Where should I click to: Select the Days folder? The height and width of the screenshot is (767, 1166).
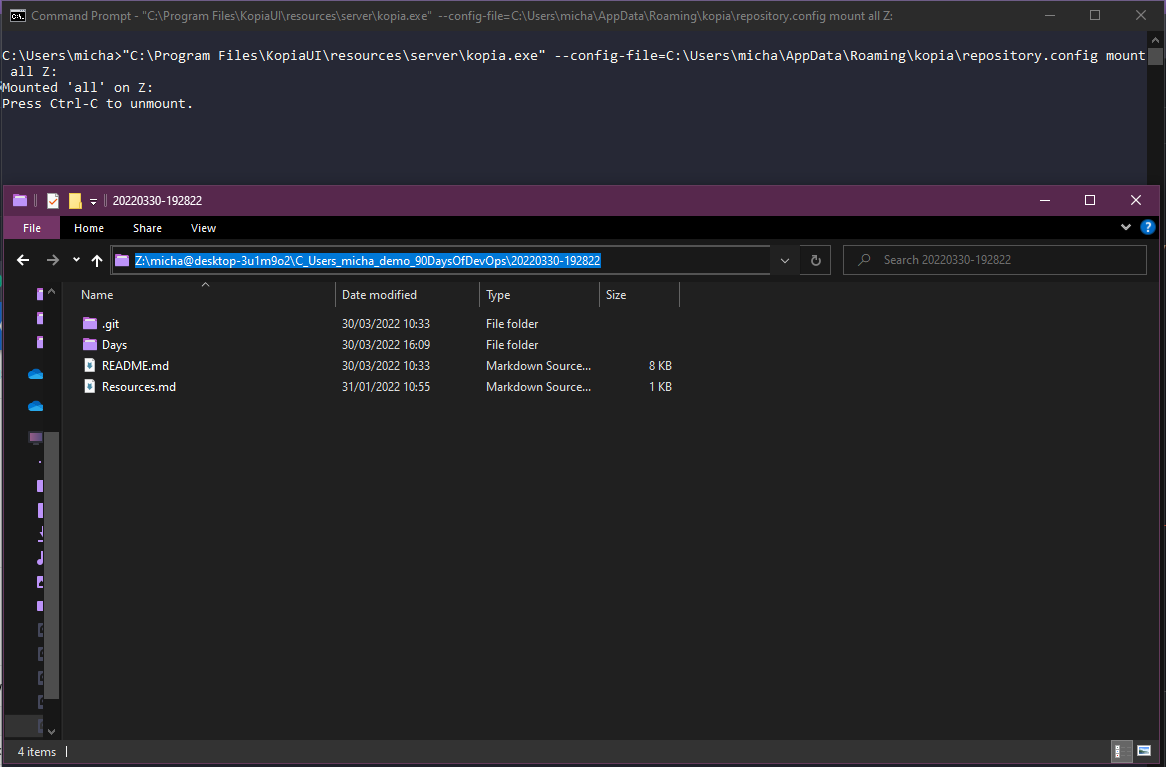[114, 345]
